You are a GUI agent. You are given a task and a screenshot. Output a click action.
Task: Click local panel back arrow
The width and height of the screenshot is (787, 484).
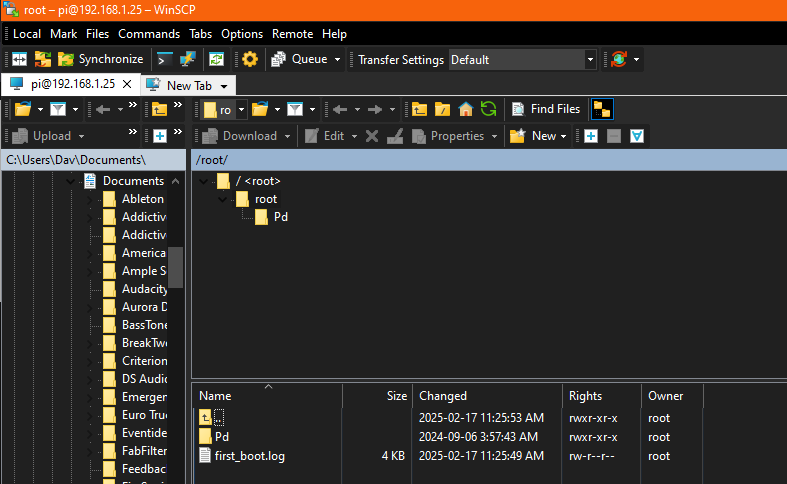coord(103,109)
